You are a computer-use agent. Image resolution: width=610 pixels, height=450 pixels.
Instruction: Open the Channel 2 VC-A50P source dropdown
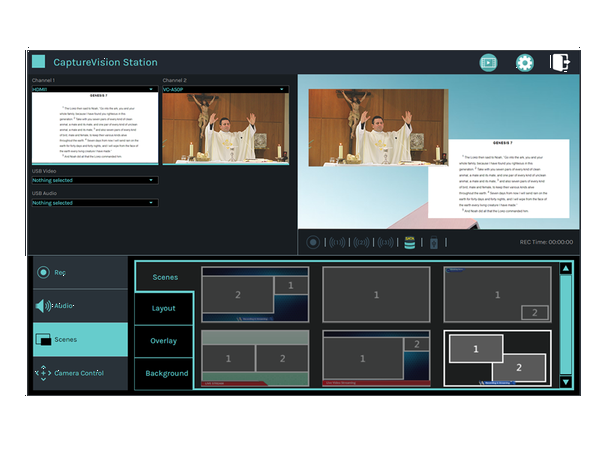coord(225,89)
